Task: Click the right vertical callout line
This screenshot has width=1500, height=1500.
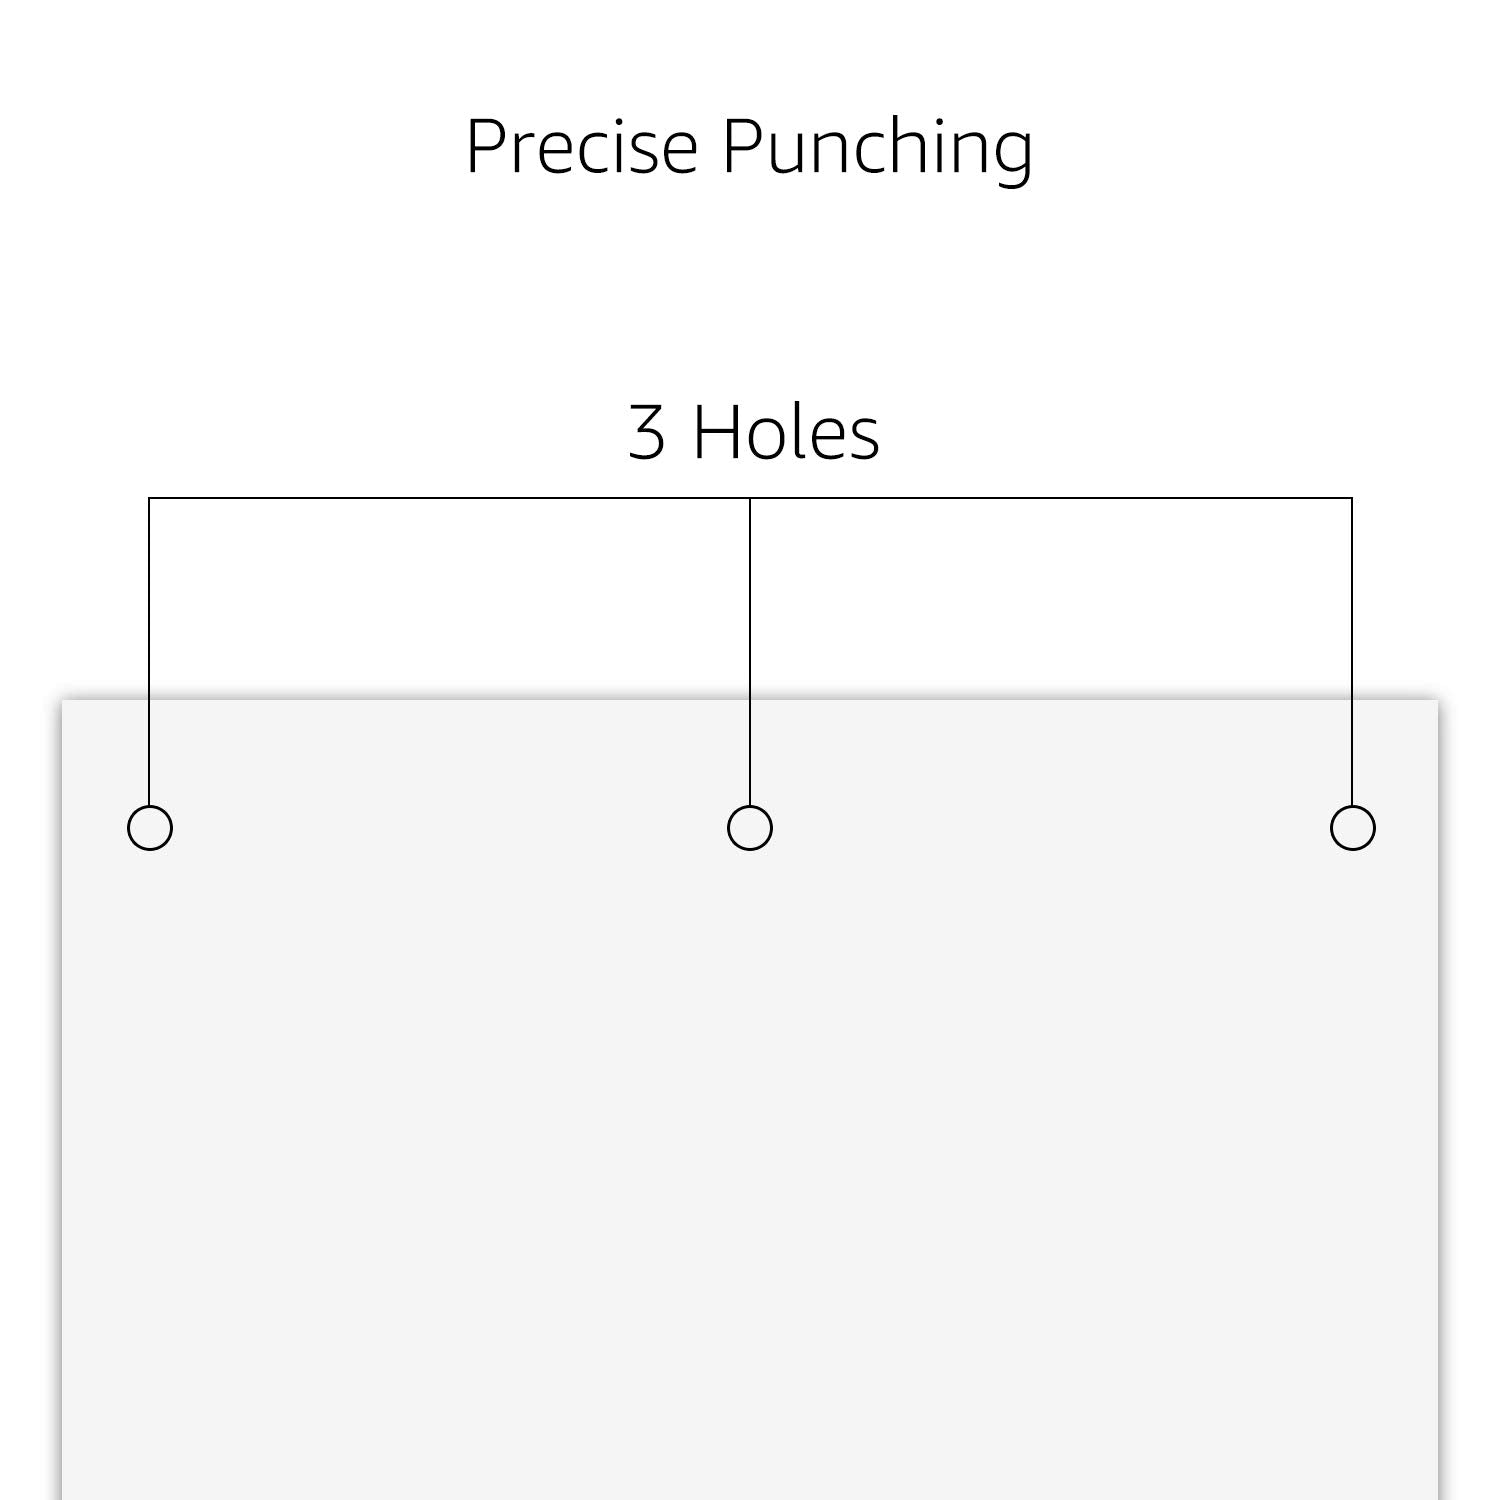Action: [x=1352, y=651]
